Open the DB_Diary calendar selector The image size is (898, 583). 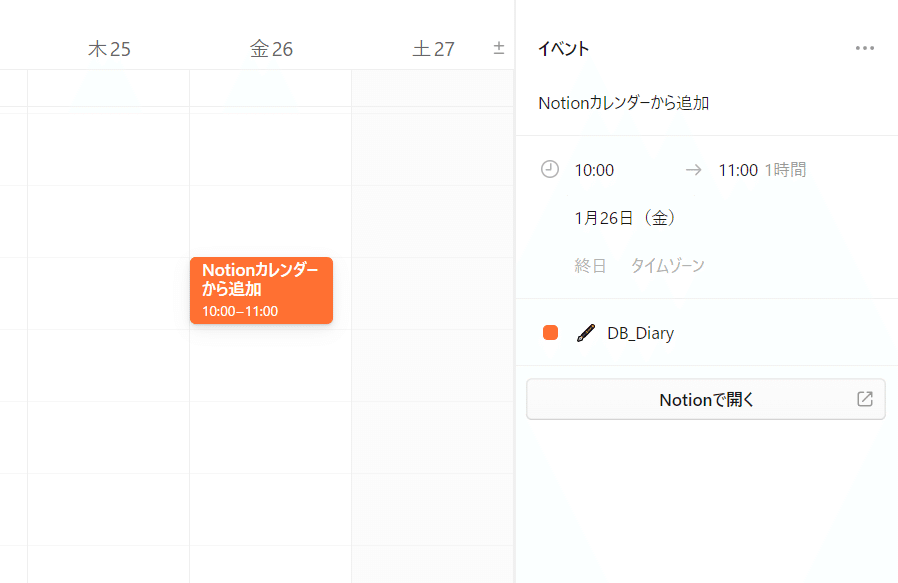pyautogui.click(x=640, y=333)
